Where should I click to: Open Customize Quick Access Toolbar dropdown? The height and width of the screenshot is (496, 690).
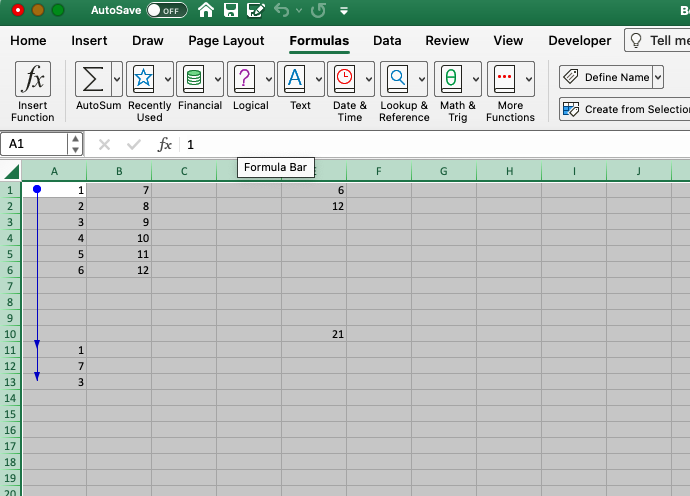[344, 11]
